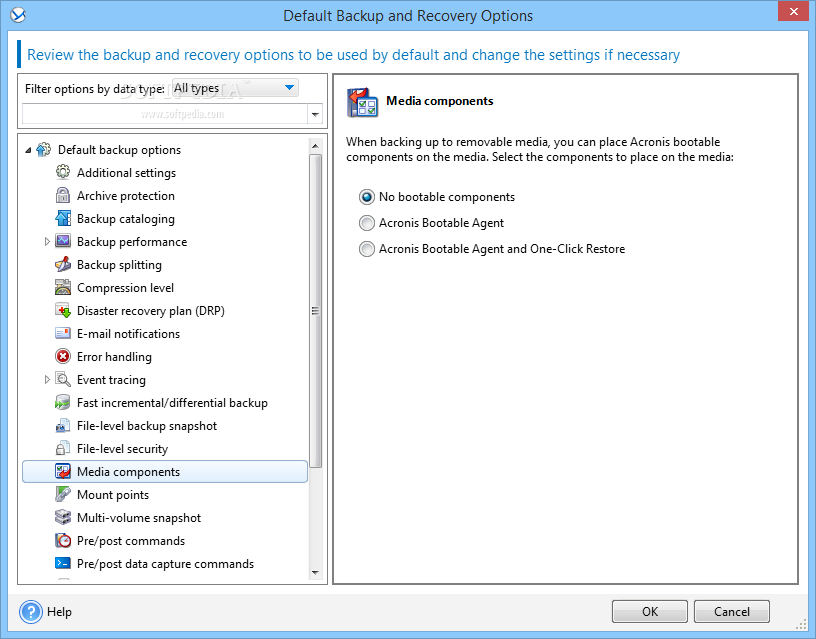Open Additional settings in the tree
The width and height of the screenshot is (816, 639).
(126, 173)
